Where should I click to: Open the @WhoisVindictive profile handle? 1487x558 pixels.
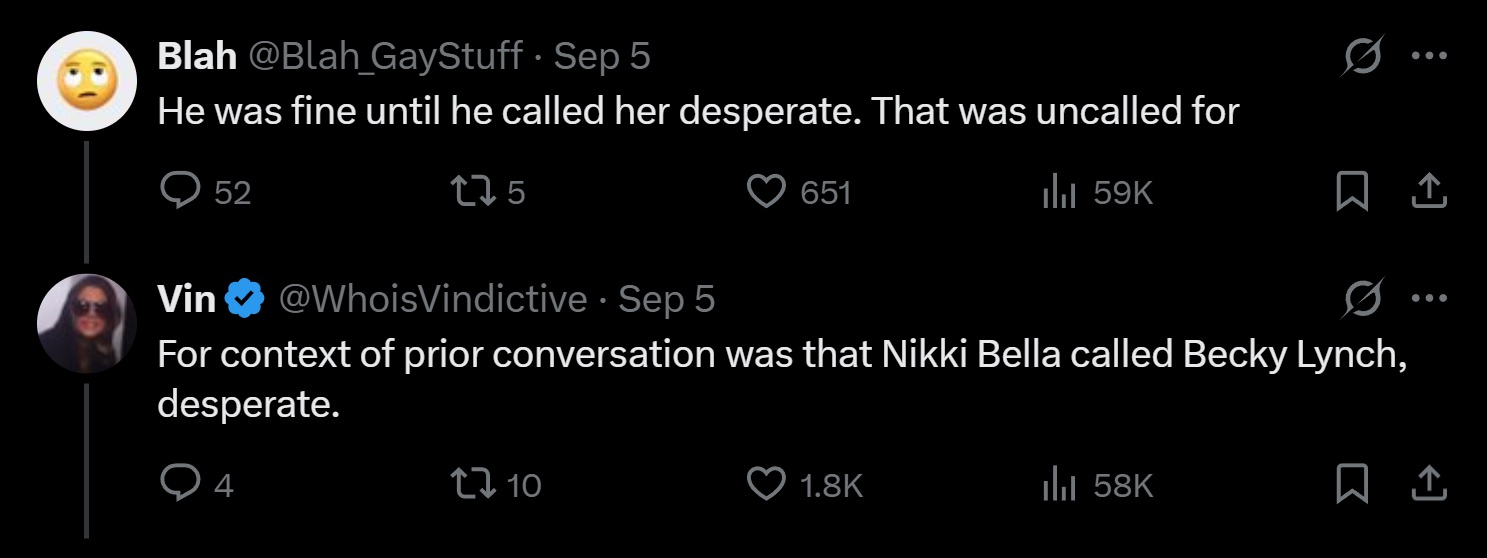click(x=431, y=299)
